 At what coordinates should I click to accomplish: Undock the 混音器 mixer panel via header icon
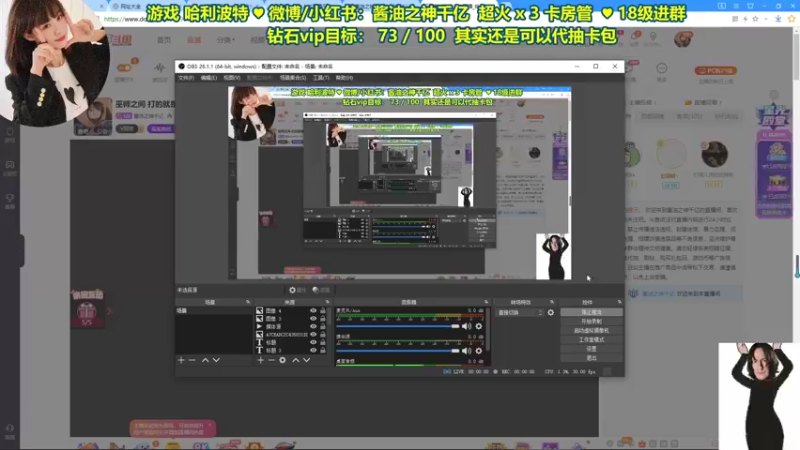tap(486, 302)
